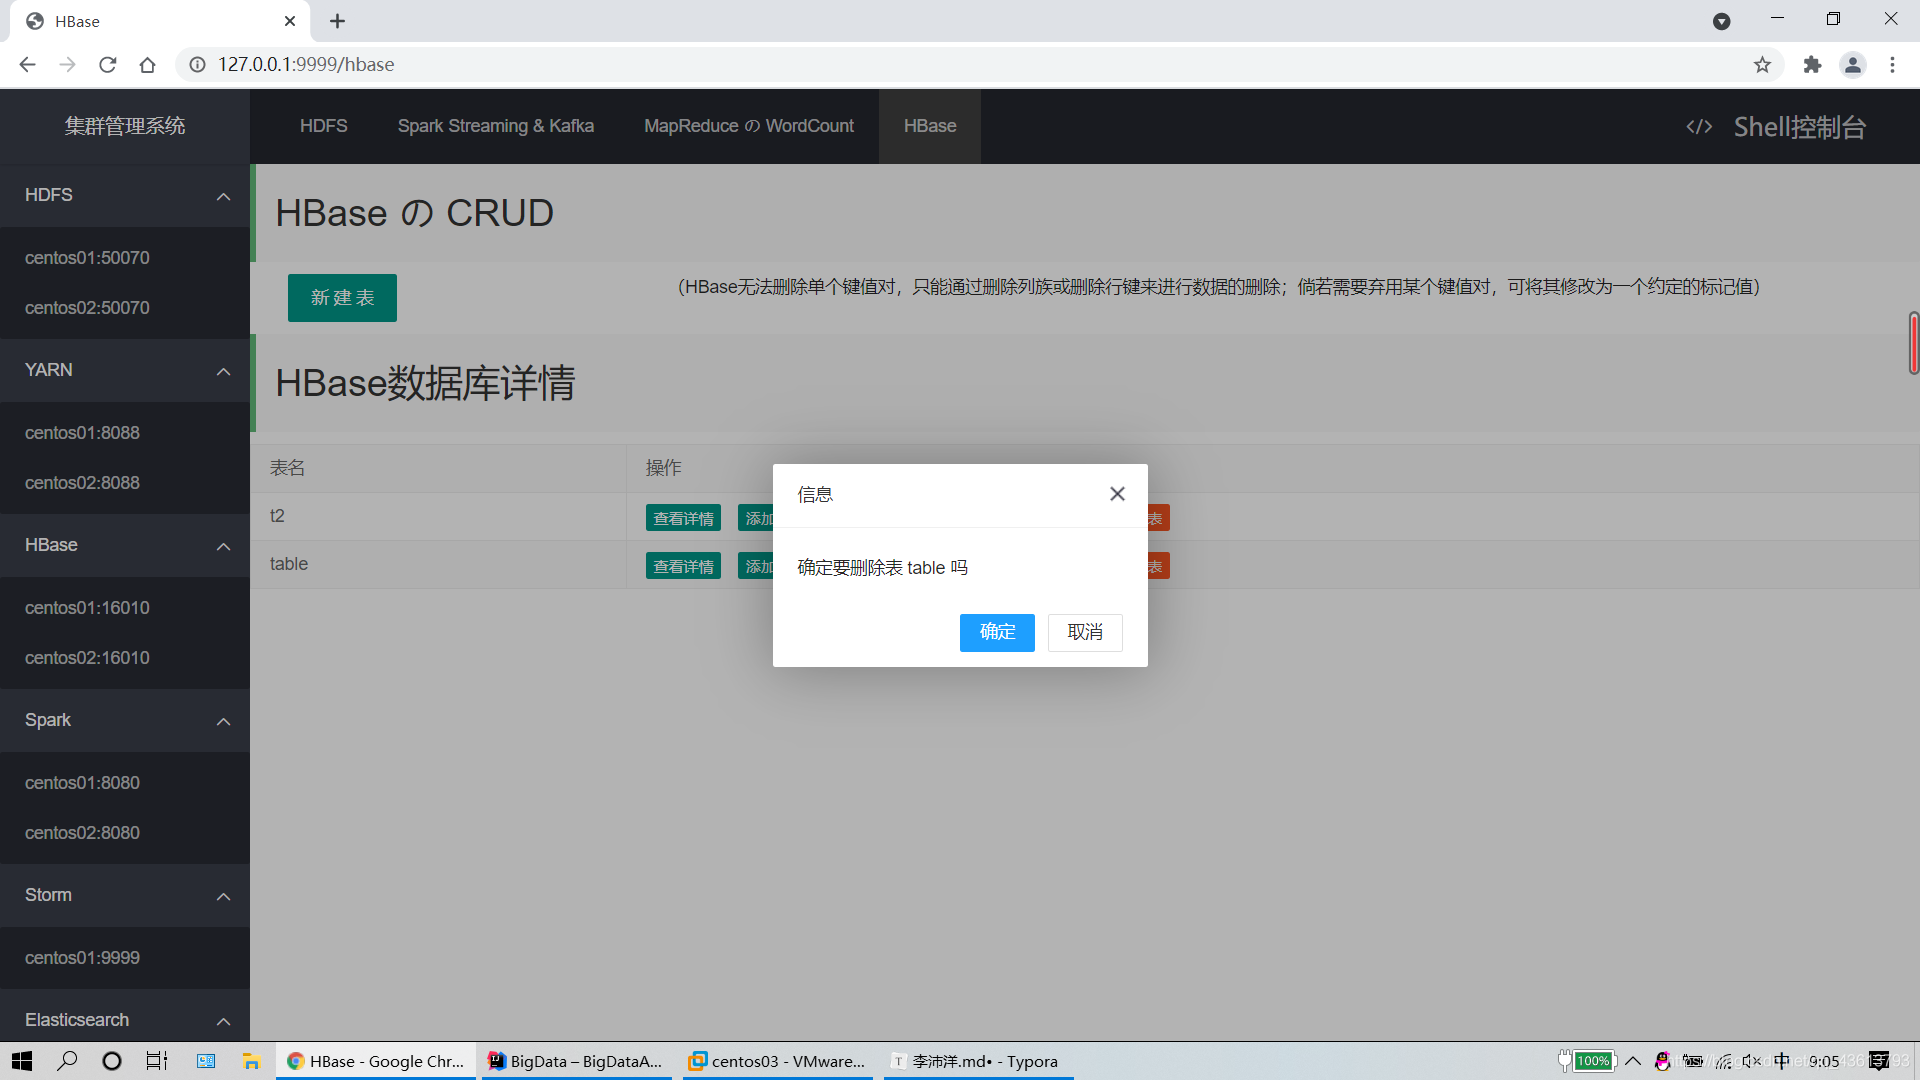This screenshot has width=1920, height=1080.
Task: Click 查看详情 icon for table
Action: [680, 566]
